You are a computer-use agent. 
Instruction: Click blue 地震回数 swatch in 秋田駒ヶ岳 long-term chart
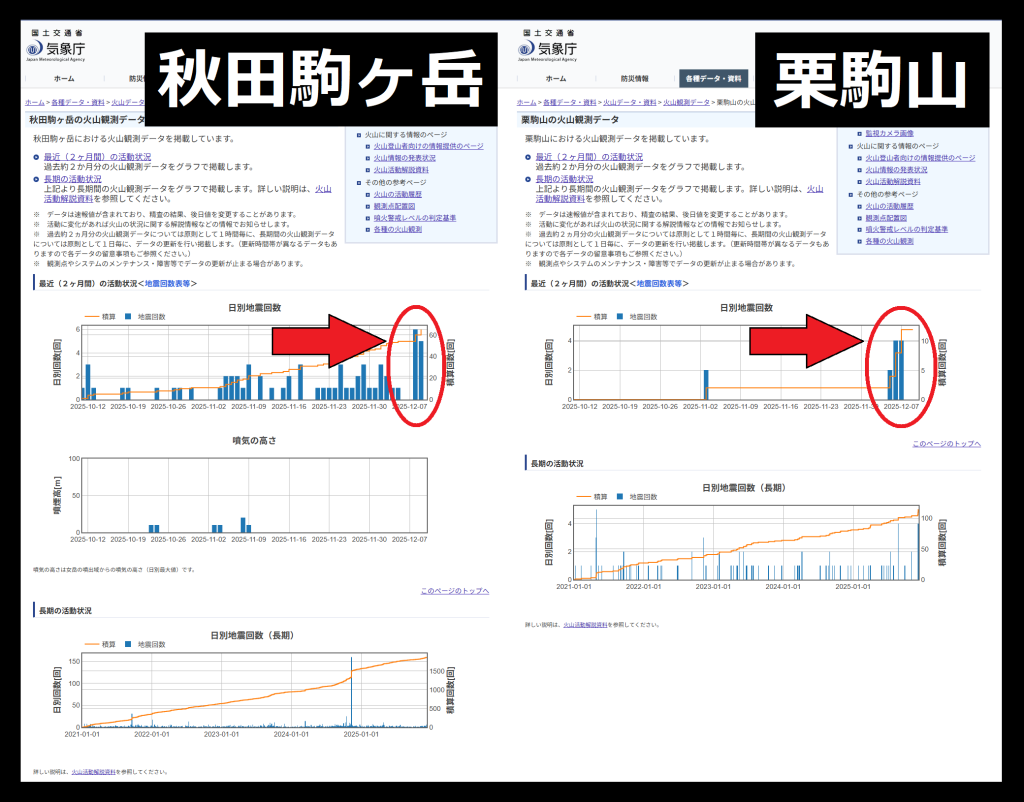[128, 645]
